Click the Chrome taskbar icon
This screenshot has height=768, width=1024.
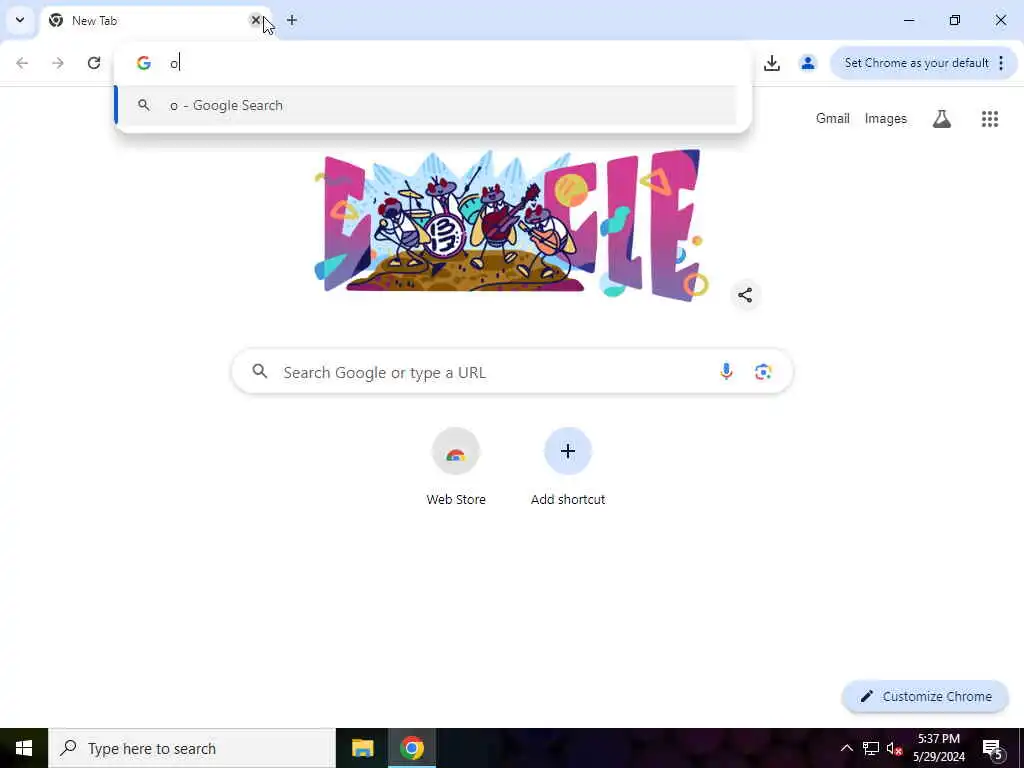coord(411,748)
